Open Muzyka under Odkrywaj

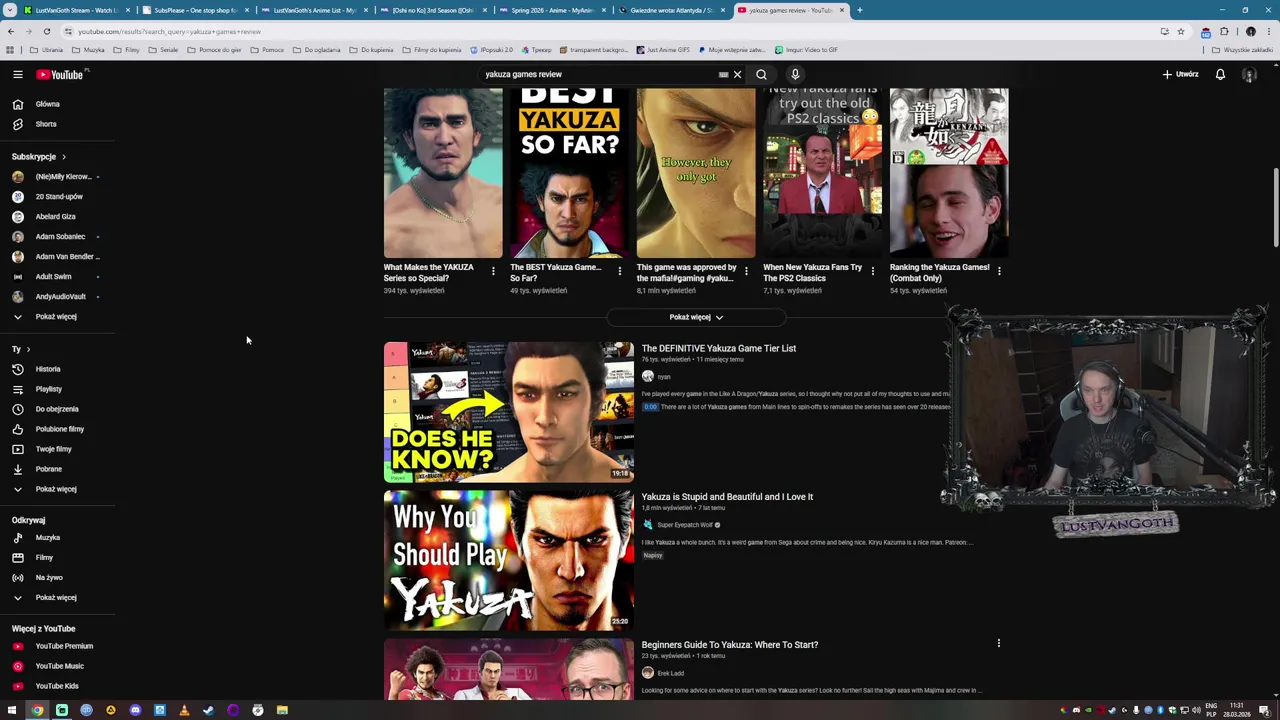tap(48, 537)
